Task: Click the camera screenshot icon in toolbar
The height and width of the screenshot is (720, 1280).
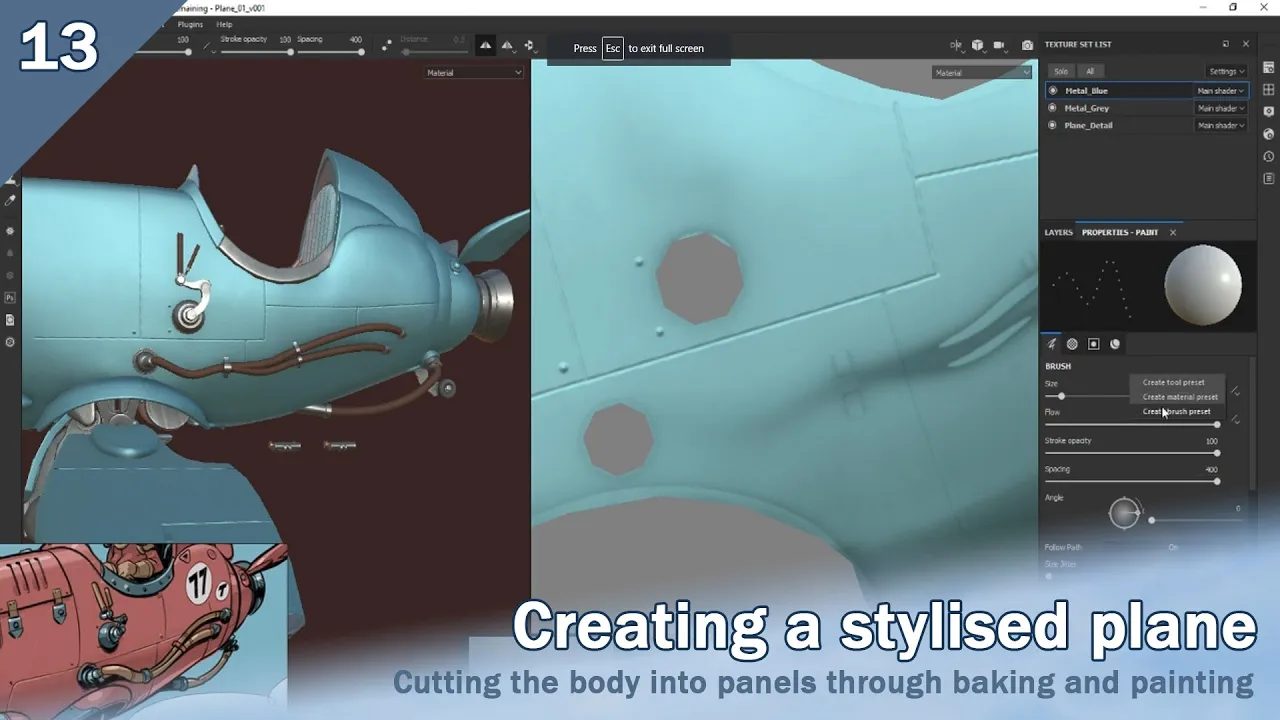Action: (x=1027, y=45)
